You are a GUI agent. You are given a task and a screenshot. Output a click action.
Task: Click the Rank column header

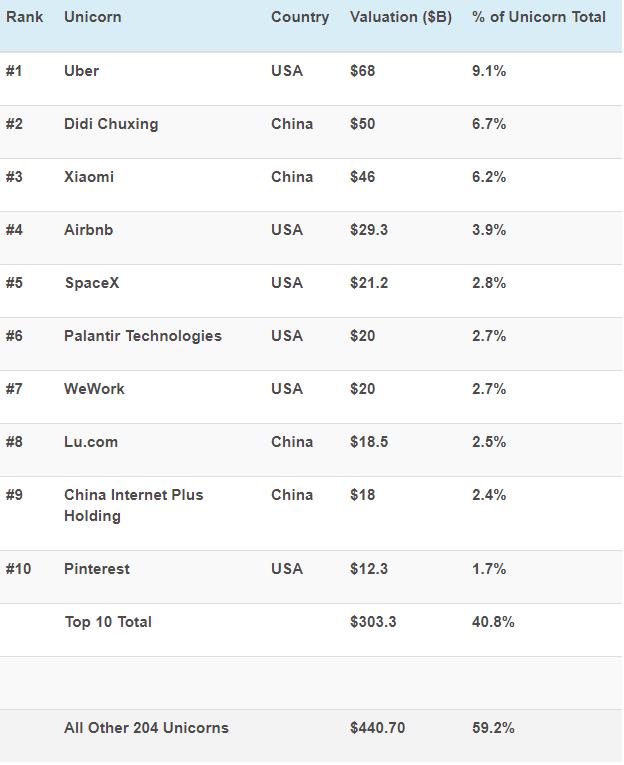coord(24,17)
